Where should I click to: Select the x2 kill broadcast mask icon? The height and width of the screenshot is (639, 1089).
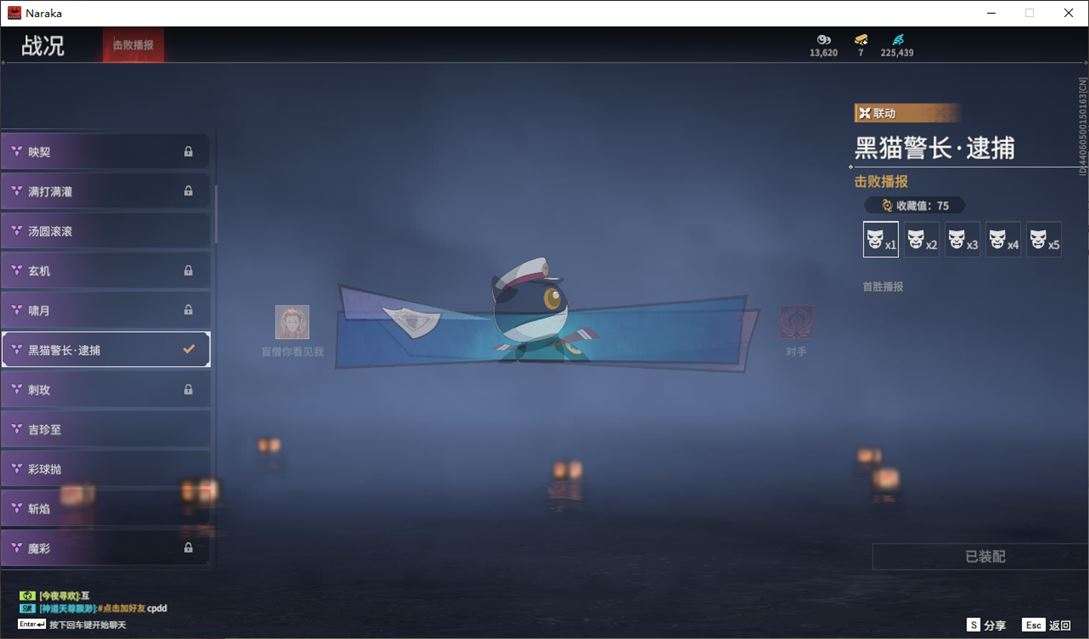pos(922,240)
